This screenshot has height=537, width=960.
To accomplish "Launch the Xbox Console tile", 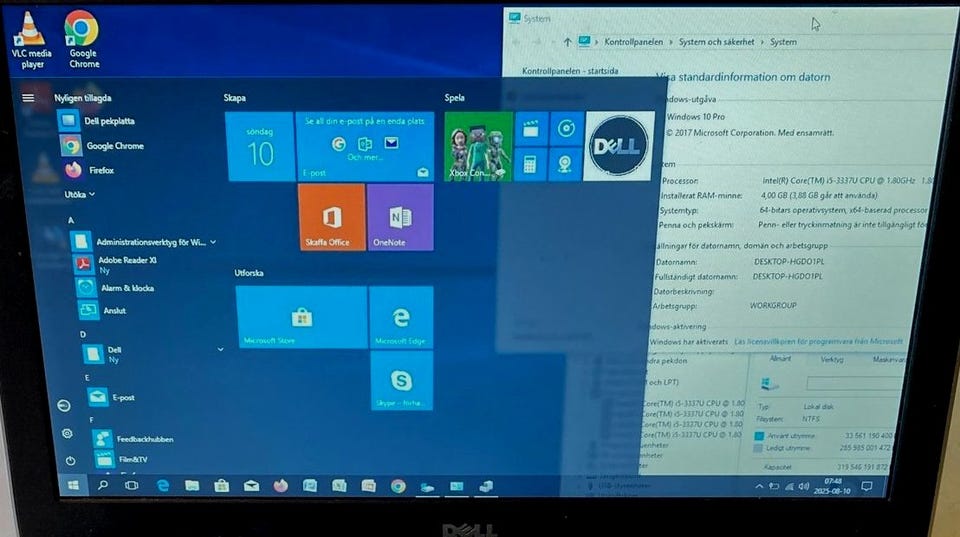I will [x=478, y=146].
